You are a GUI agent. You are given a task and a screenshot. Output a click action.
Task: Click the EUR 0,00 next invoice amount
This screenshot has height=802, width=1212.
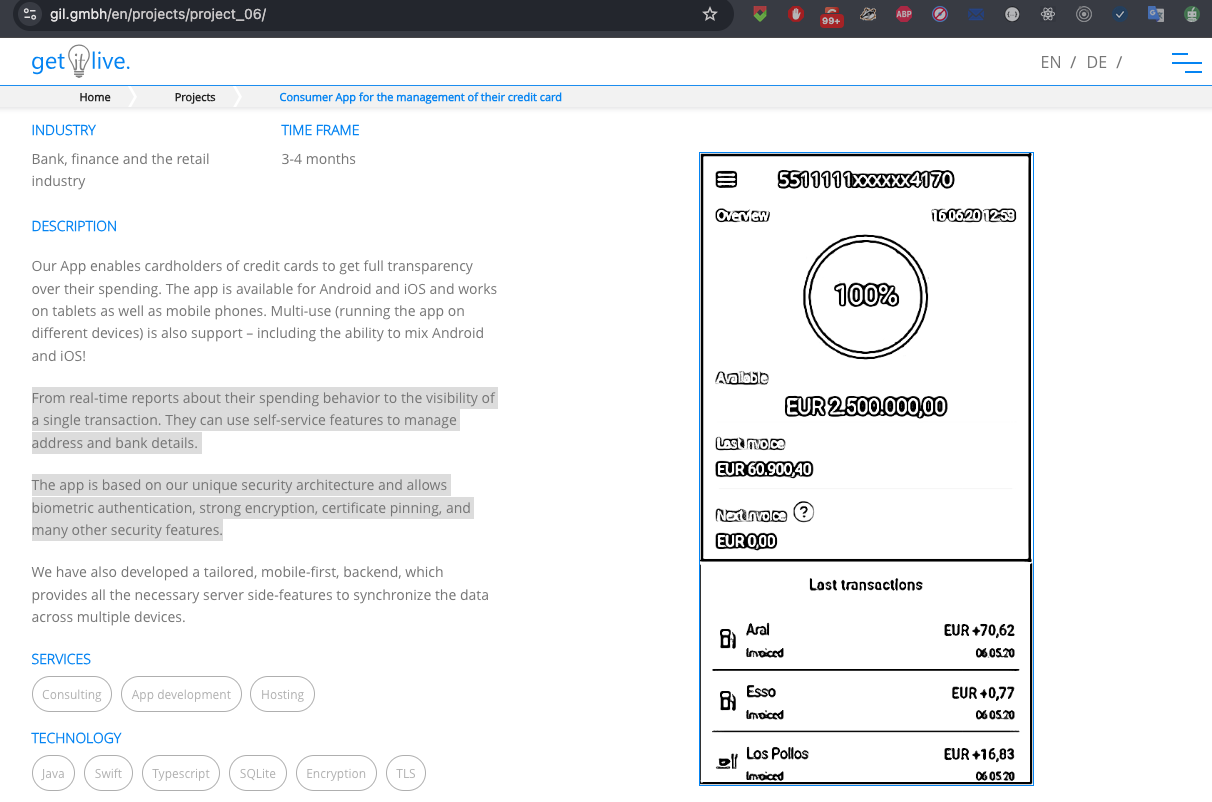(746, 541)
